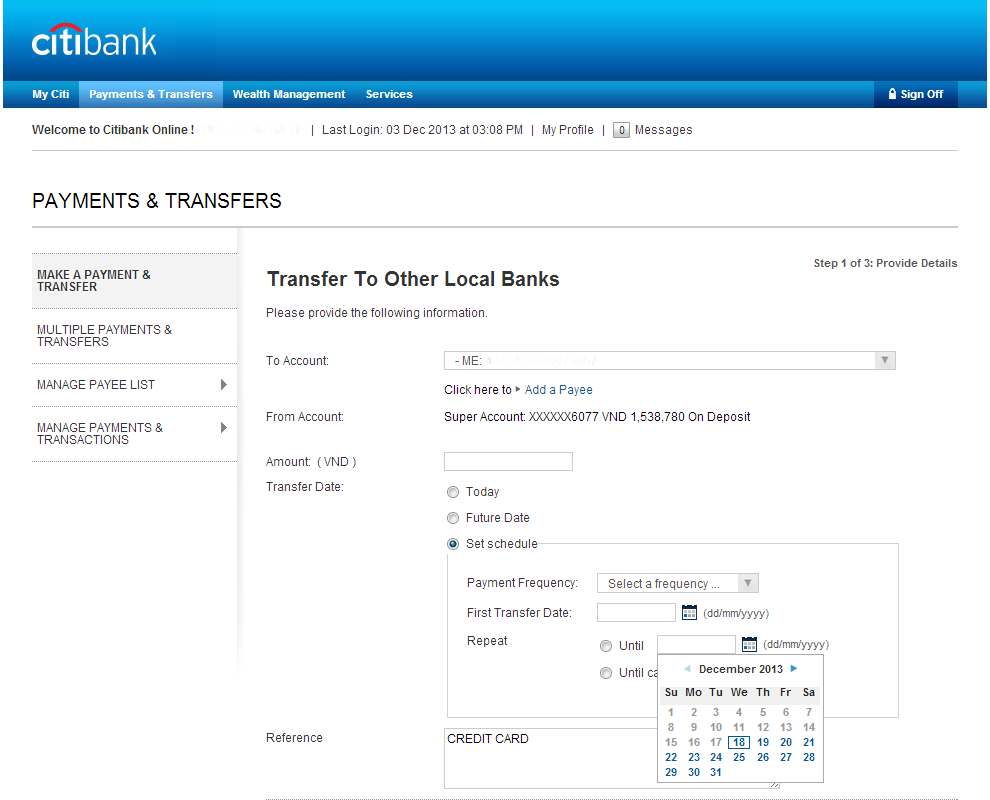Pick day 31 in the calendar
The width and height of the screenshot is (990, 800).
point(715,772)
